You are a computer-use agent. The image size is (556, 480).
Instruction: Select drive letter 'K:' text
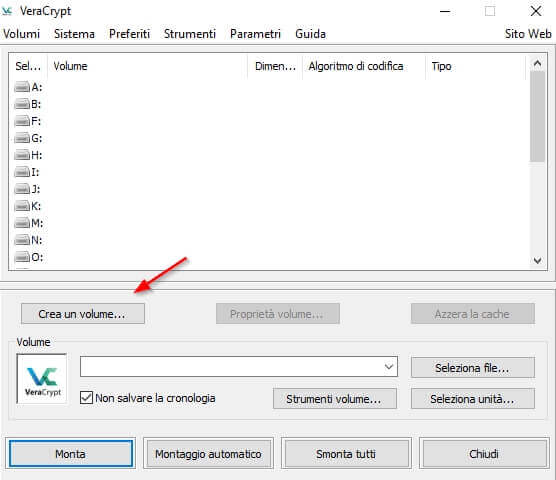coord(36,206)
